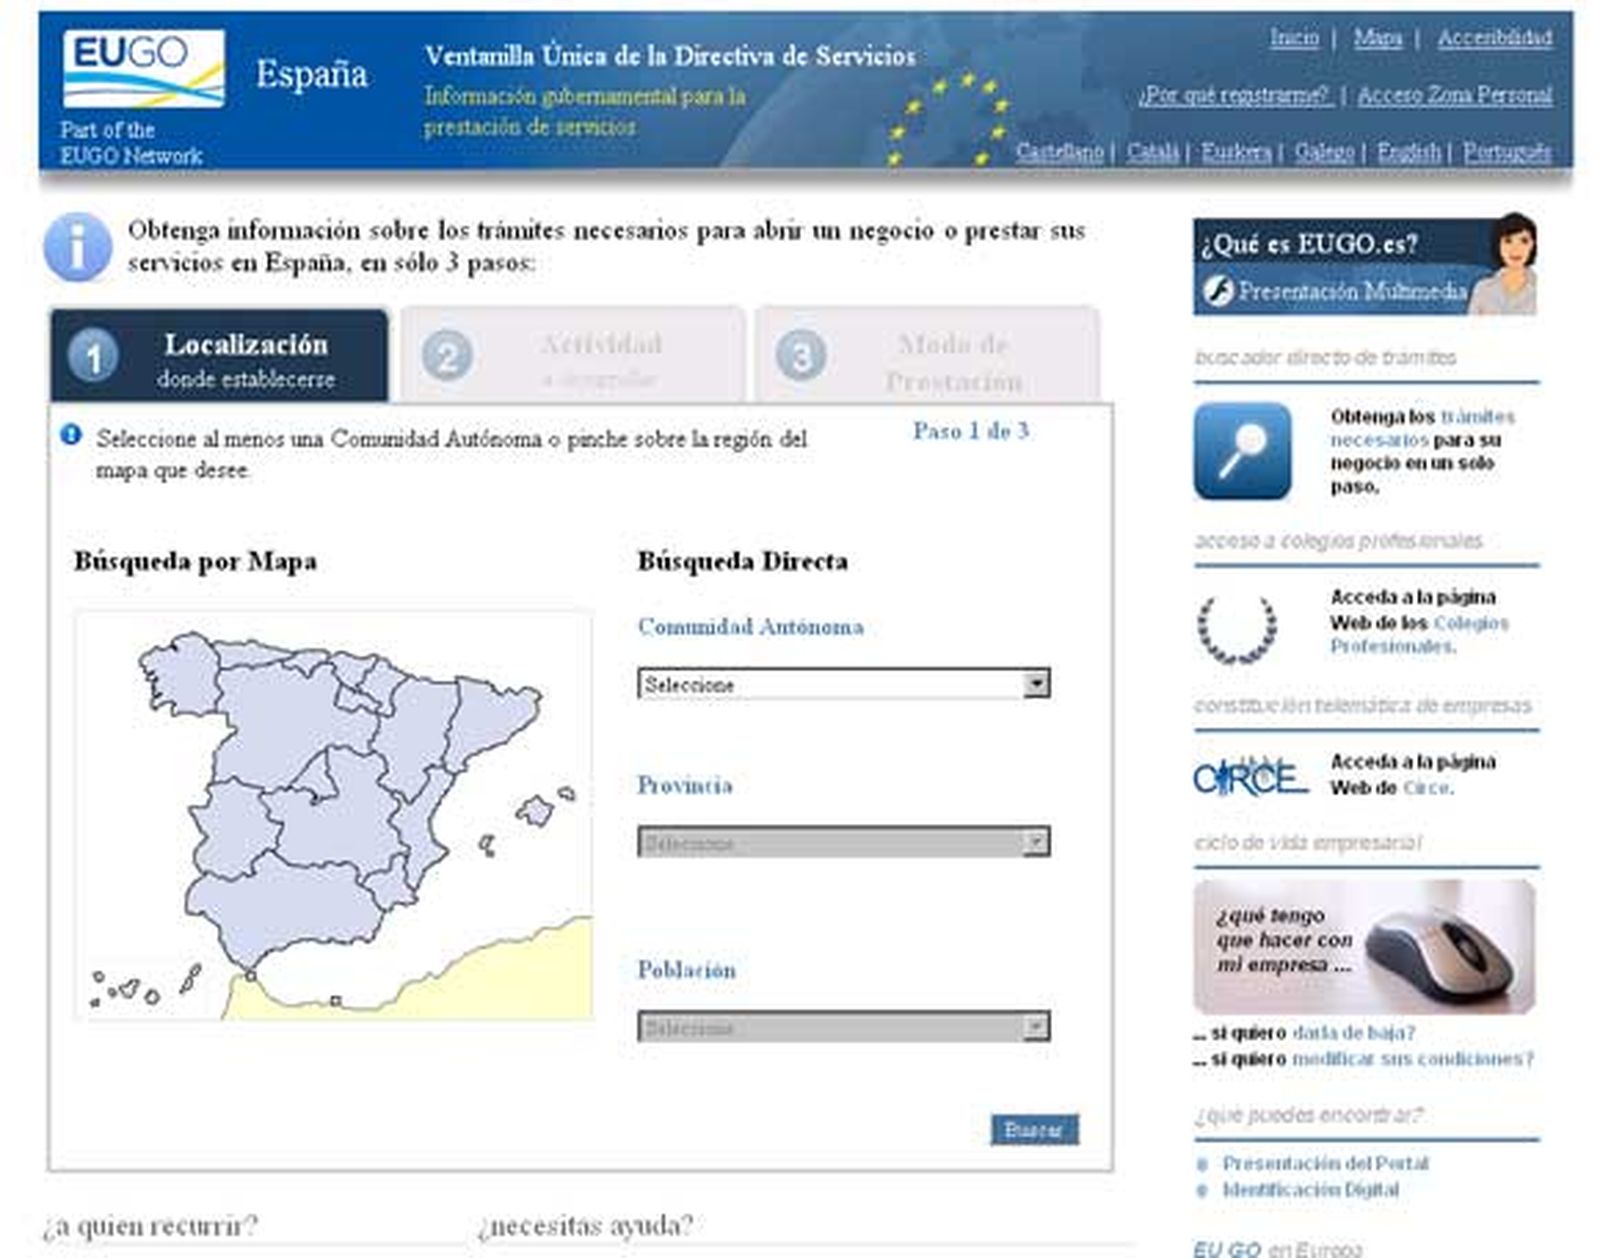This screenshot has width=1600, height=1258.
Task: Open the Accesibilidad link
Action: 1494,38
